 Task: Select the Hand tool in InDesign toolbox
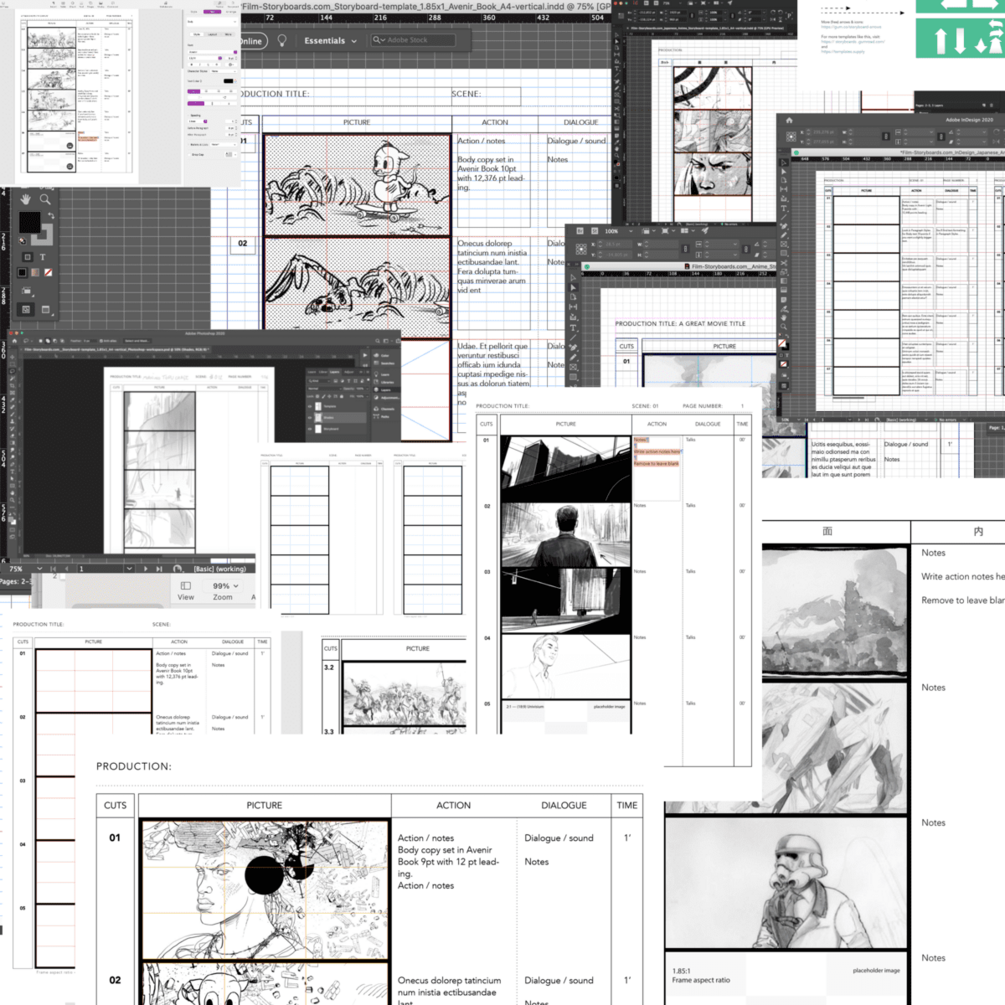(x=26, y=199)
